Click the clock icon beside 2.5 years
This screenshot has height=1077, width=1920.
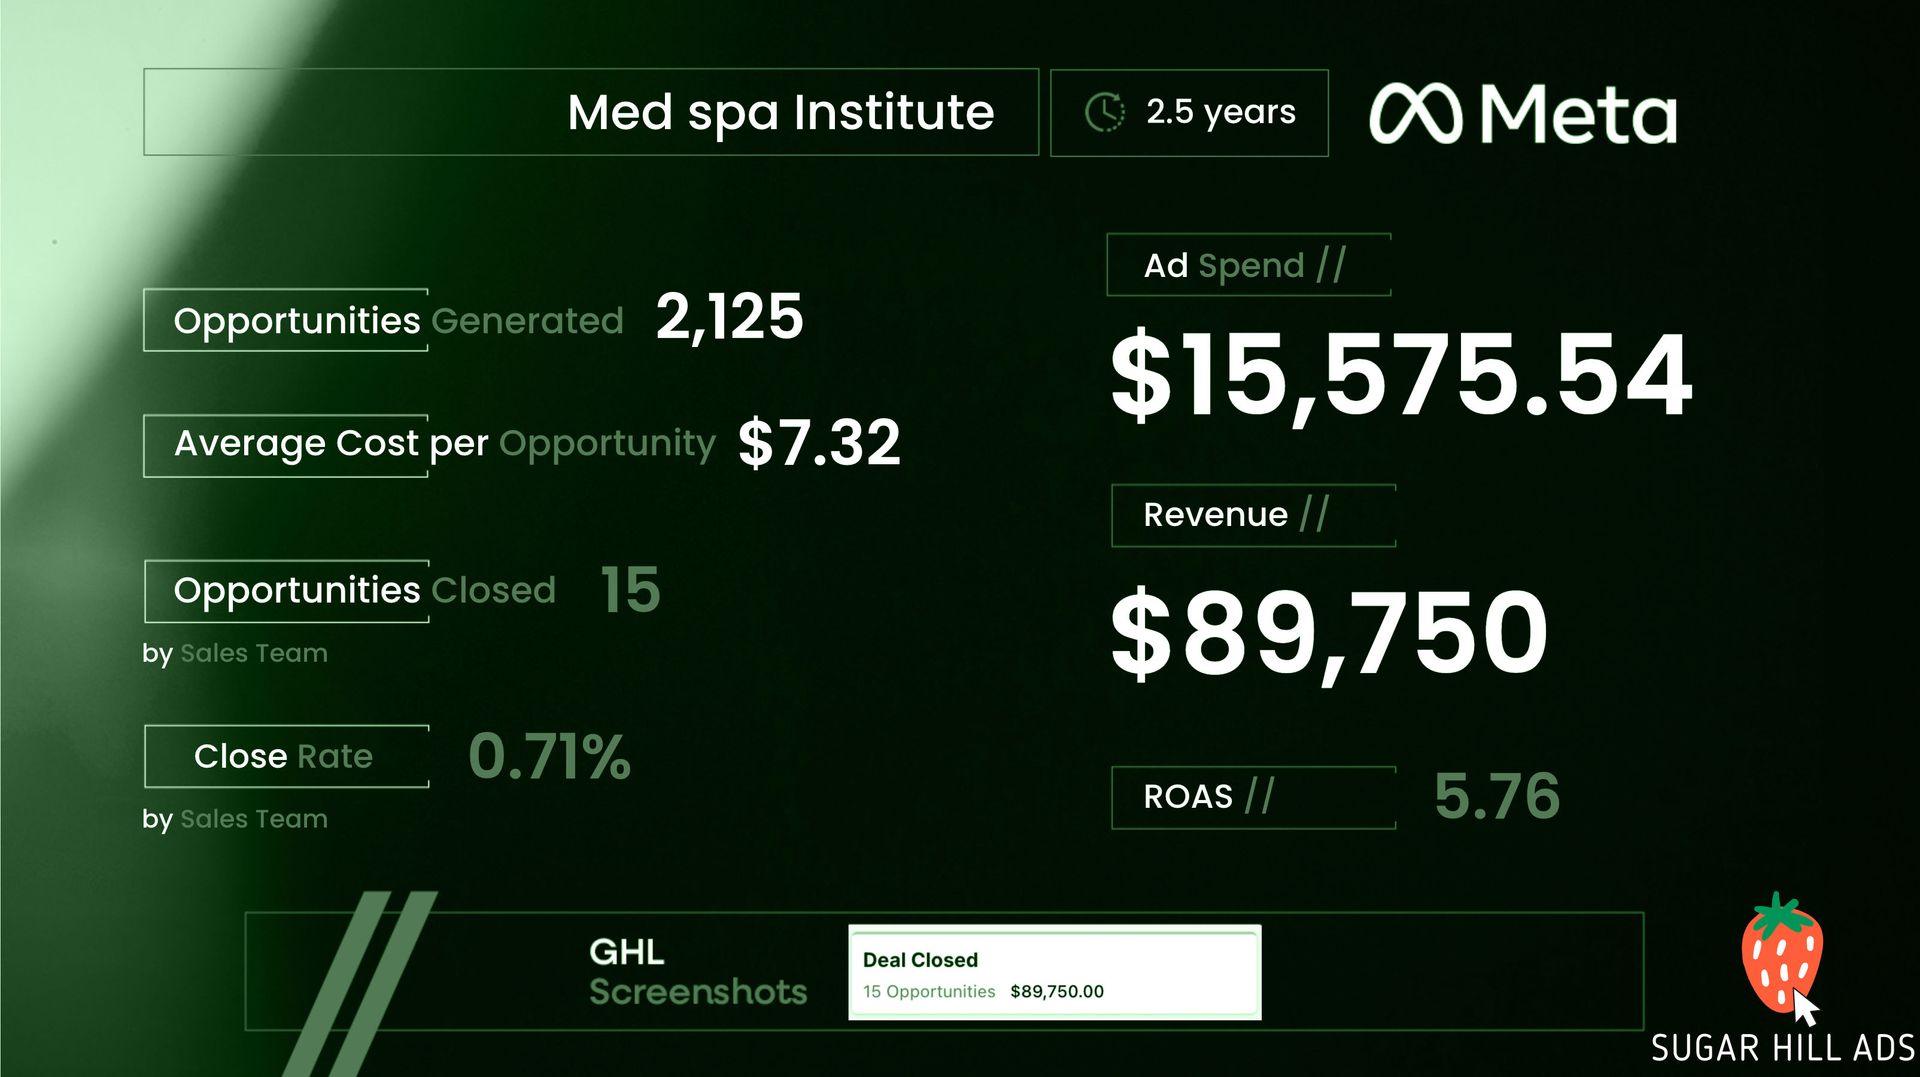pyautogui.click(x=1104, y=112)
